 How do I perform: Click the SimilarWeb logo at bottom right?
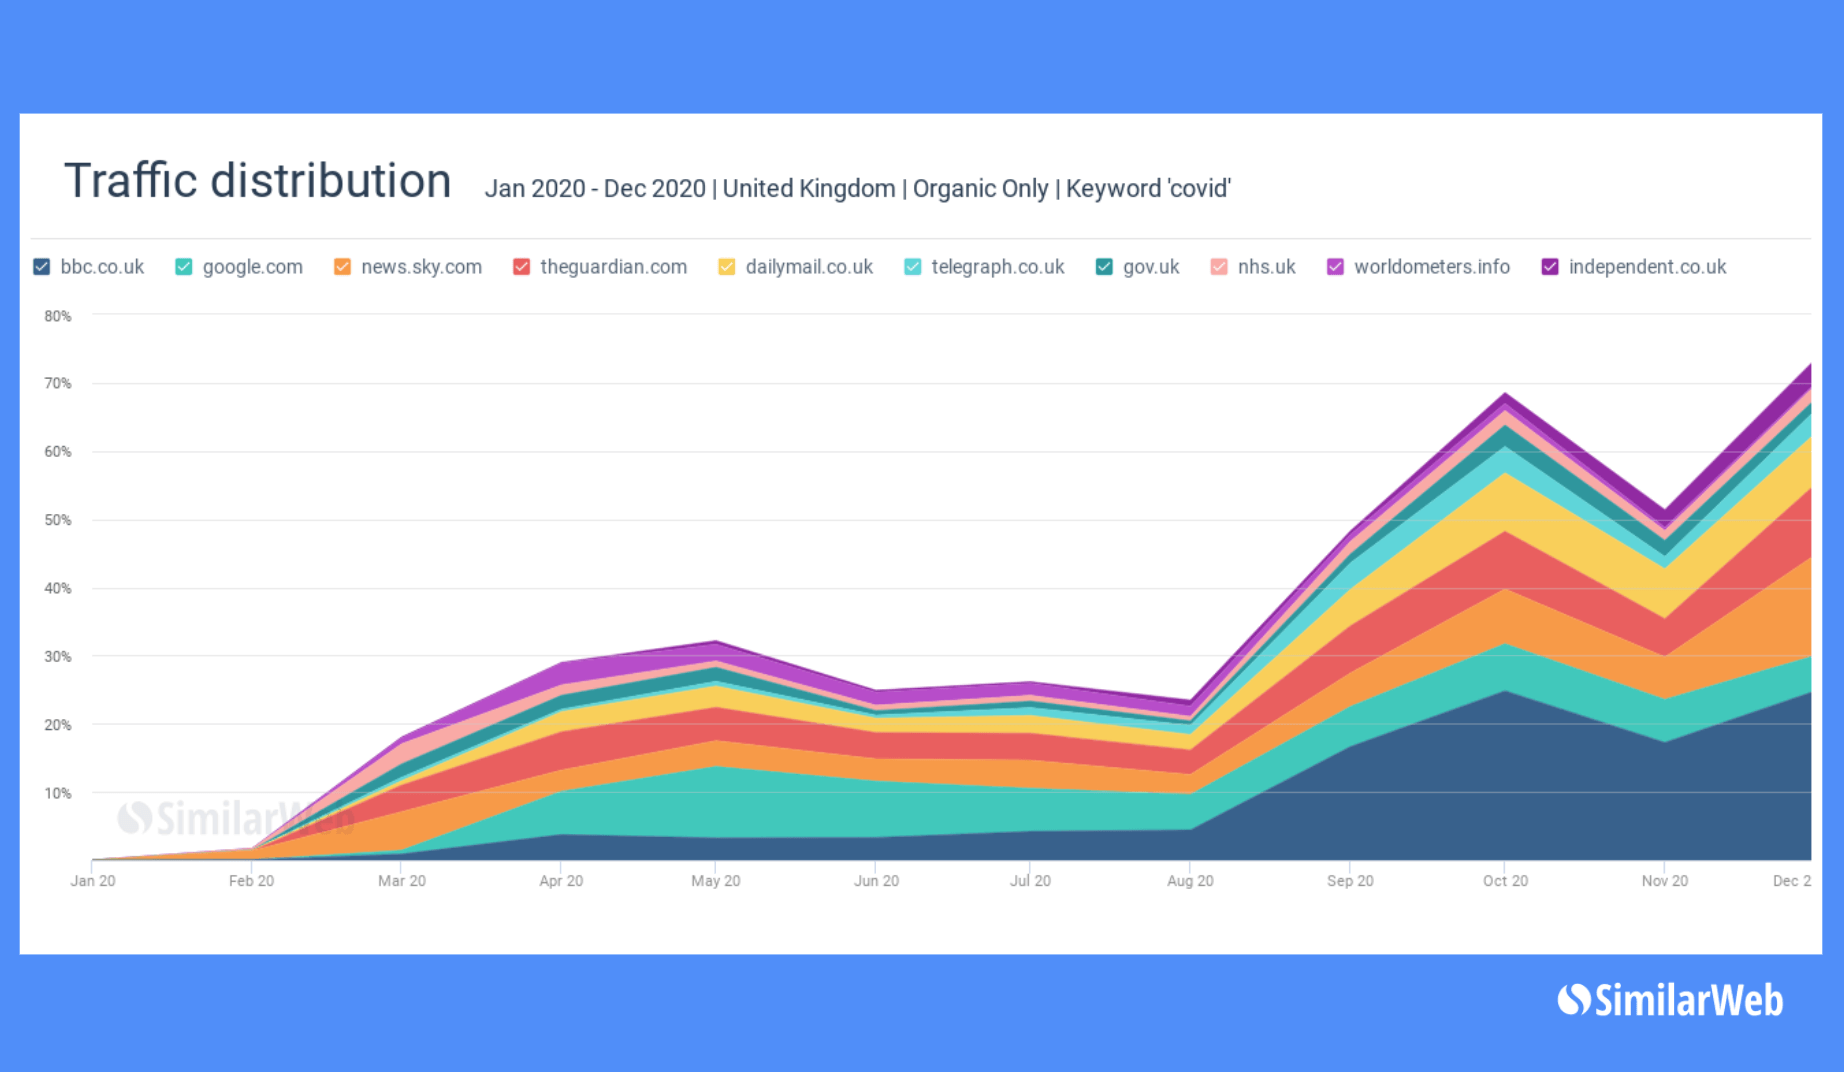coord(1670,1000)
